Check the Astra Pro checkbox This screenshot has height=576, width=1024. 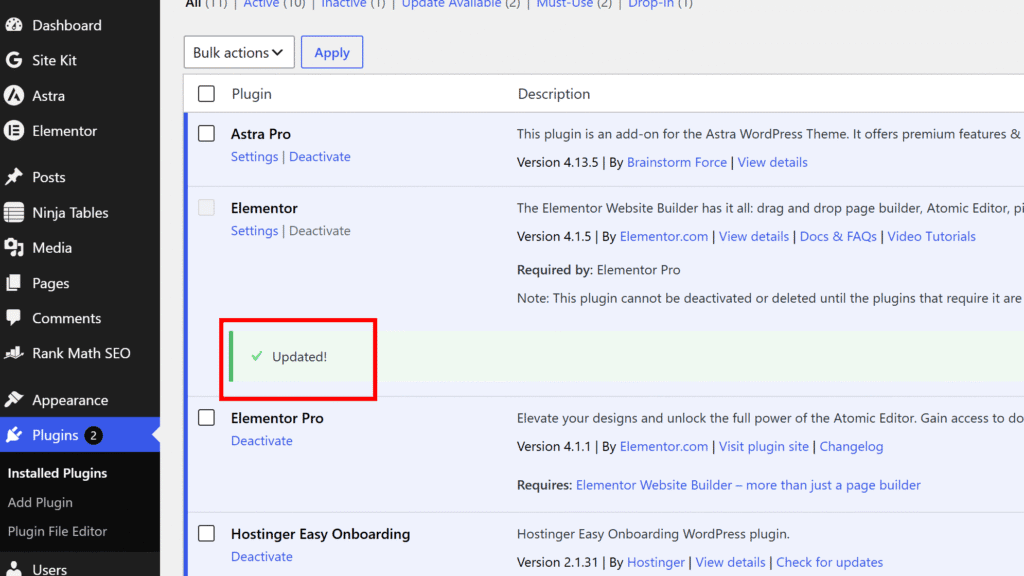pyautogui.click(x=206, y=133)
